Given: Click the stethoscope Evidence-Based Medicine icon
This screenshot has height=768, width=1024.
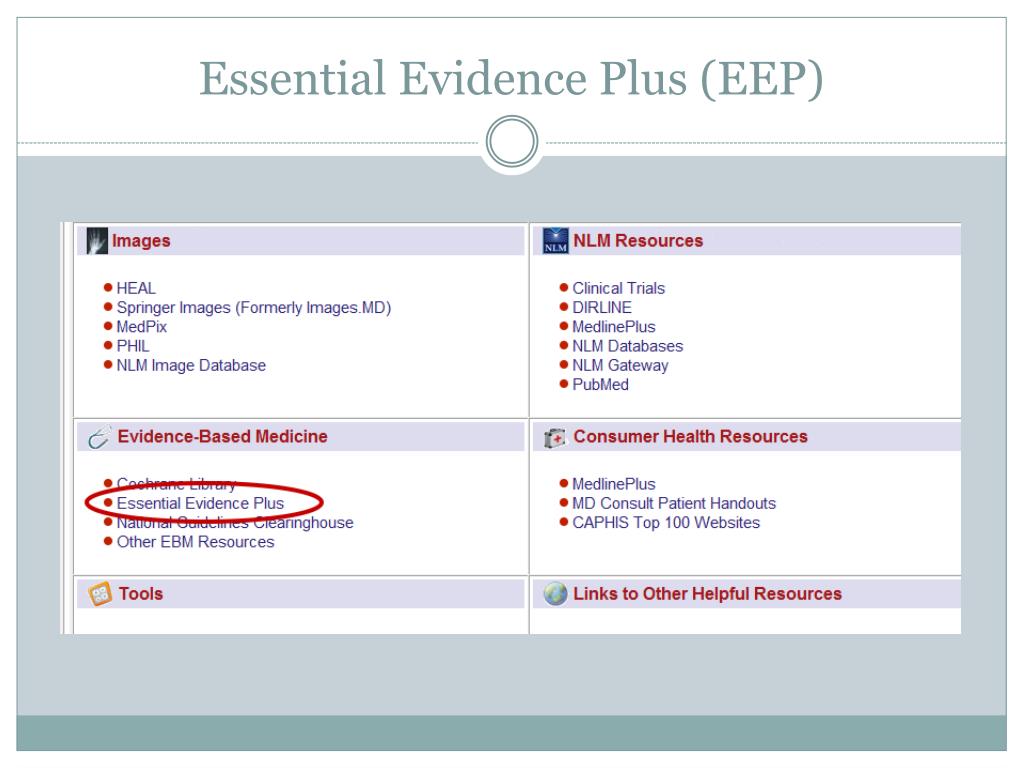Looking at the screenshot, I should click(99, 438).
